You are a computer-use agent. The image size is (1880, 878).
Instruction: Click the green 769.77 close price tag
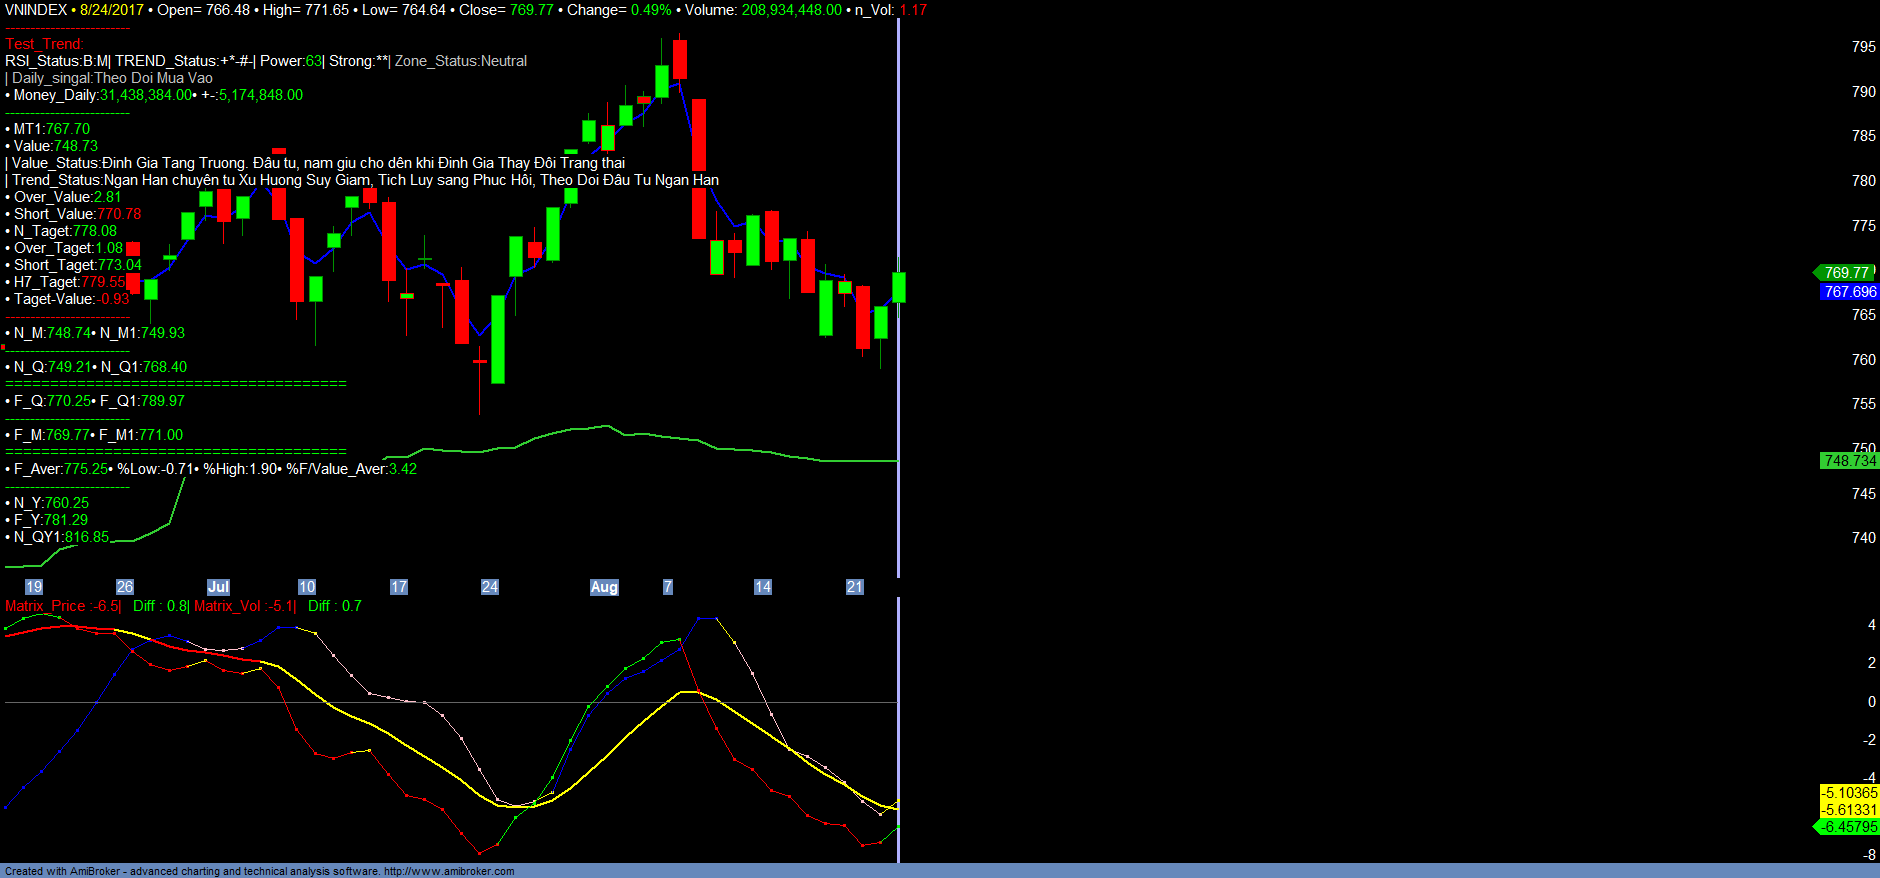pos(1846,273)
